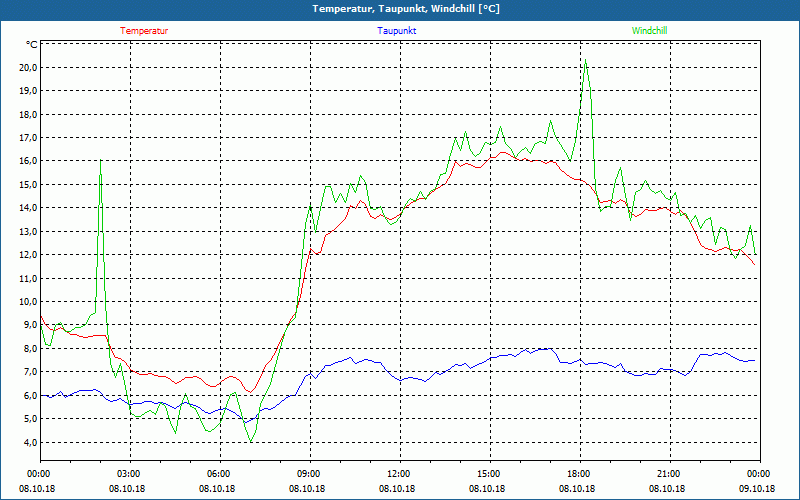Click the 16,0 y-axis value label
800x500 pixels.
[27, 161]
